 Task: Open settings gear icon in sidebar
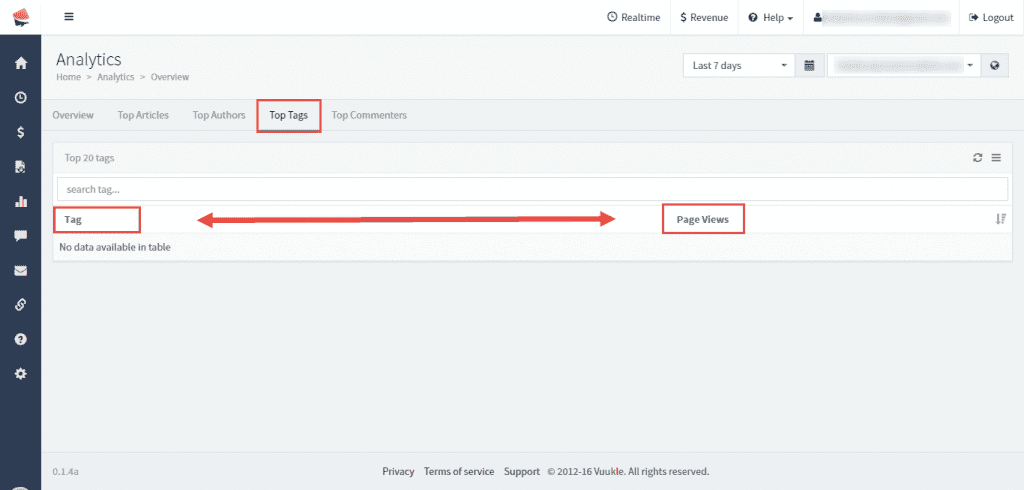[x=20, y=373]
